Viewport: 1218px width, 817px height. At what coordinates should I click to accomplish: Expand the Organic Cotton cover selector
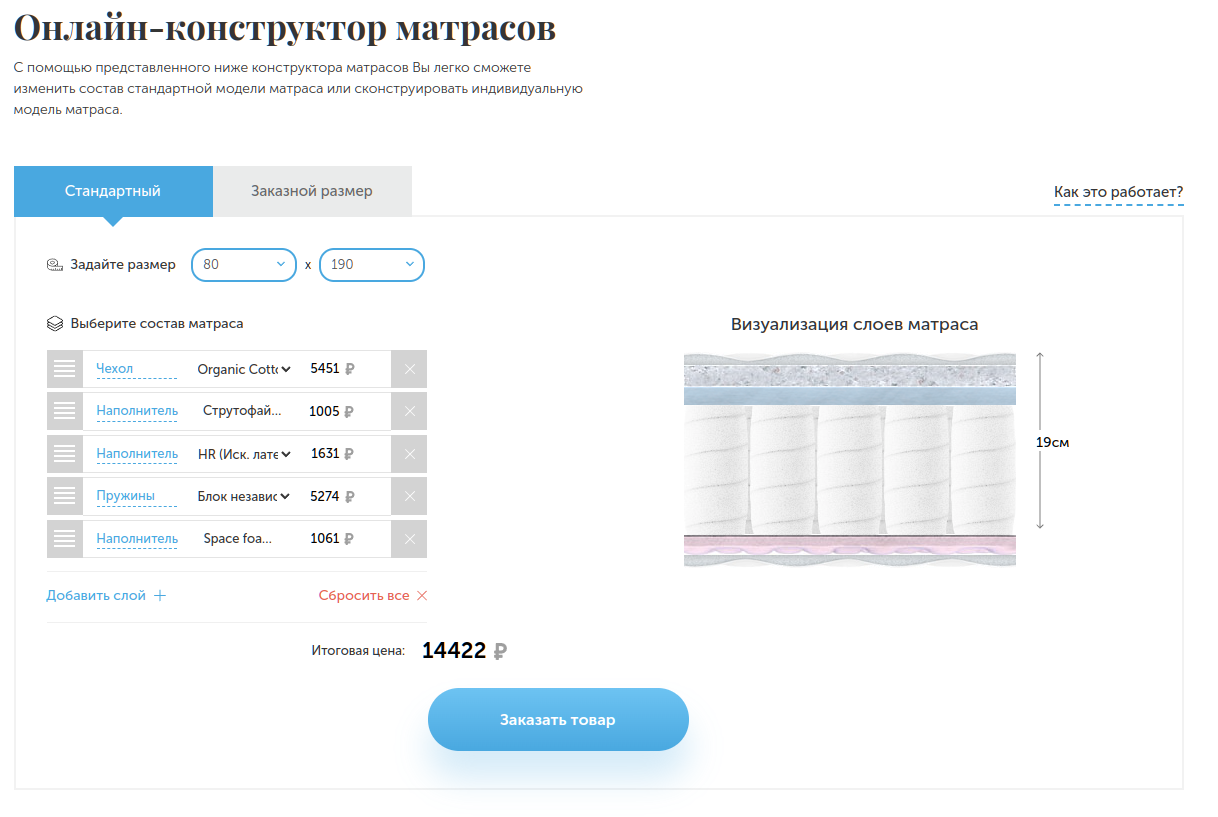(x=244, y=369)
